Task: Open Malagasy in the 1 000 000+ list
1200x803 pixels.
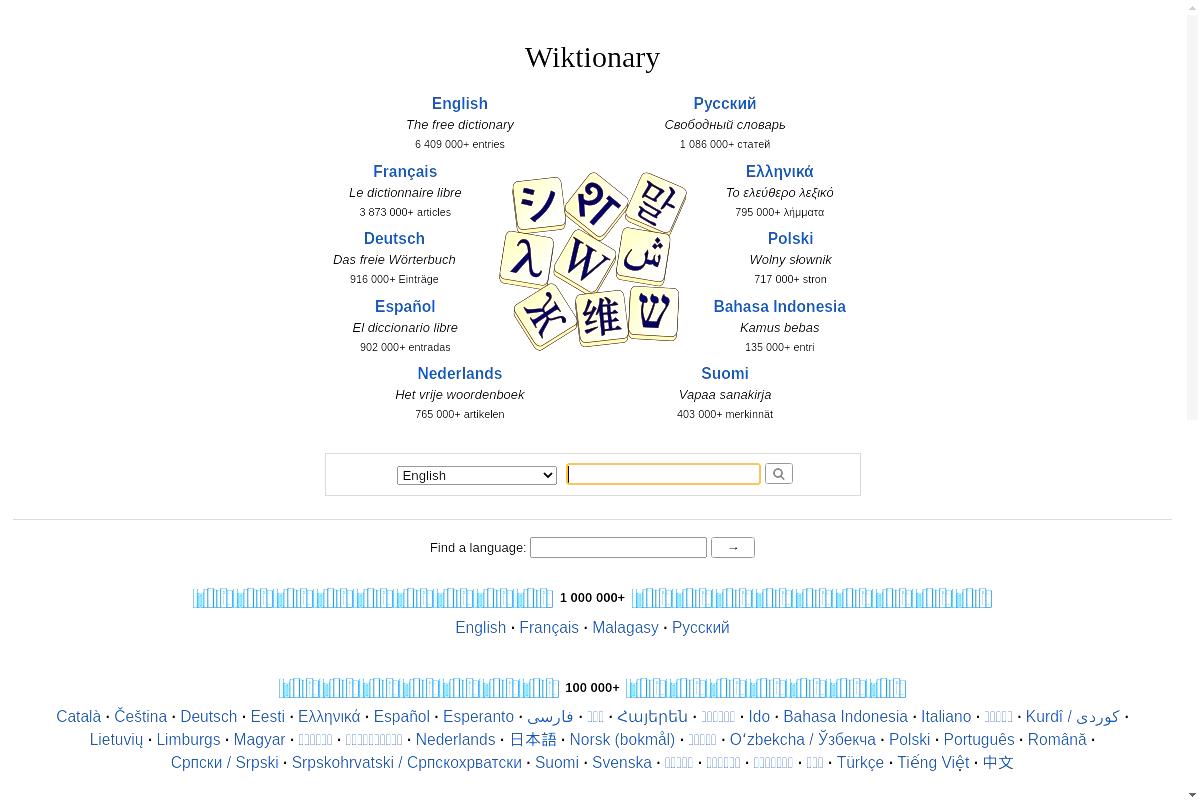Action: pos(625,628)
